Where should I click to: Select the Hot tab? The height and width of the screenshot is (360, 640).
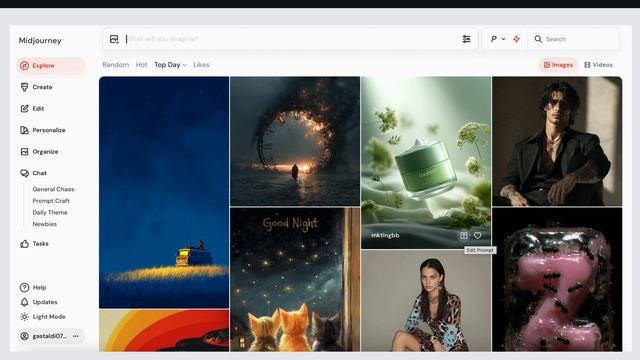[x=141, y=64]
